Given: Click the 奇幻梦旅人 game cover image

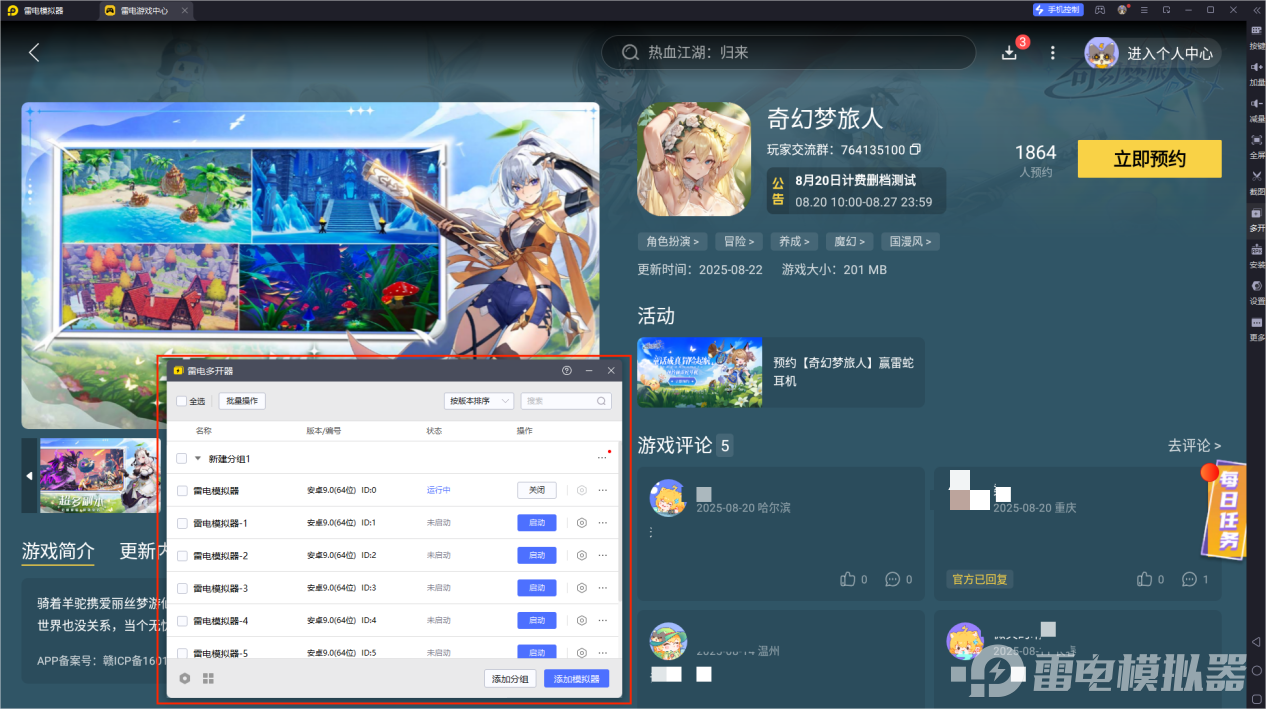Looking at the screenshot, I should click(x=694, y=159).
